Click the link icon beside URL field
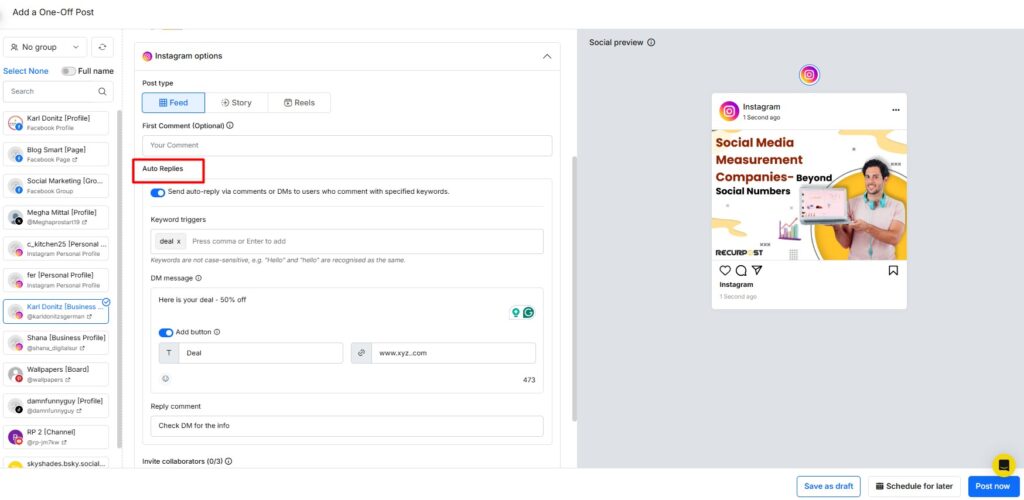This screenshot has height=500, width=1024. pos(361,353)
